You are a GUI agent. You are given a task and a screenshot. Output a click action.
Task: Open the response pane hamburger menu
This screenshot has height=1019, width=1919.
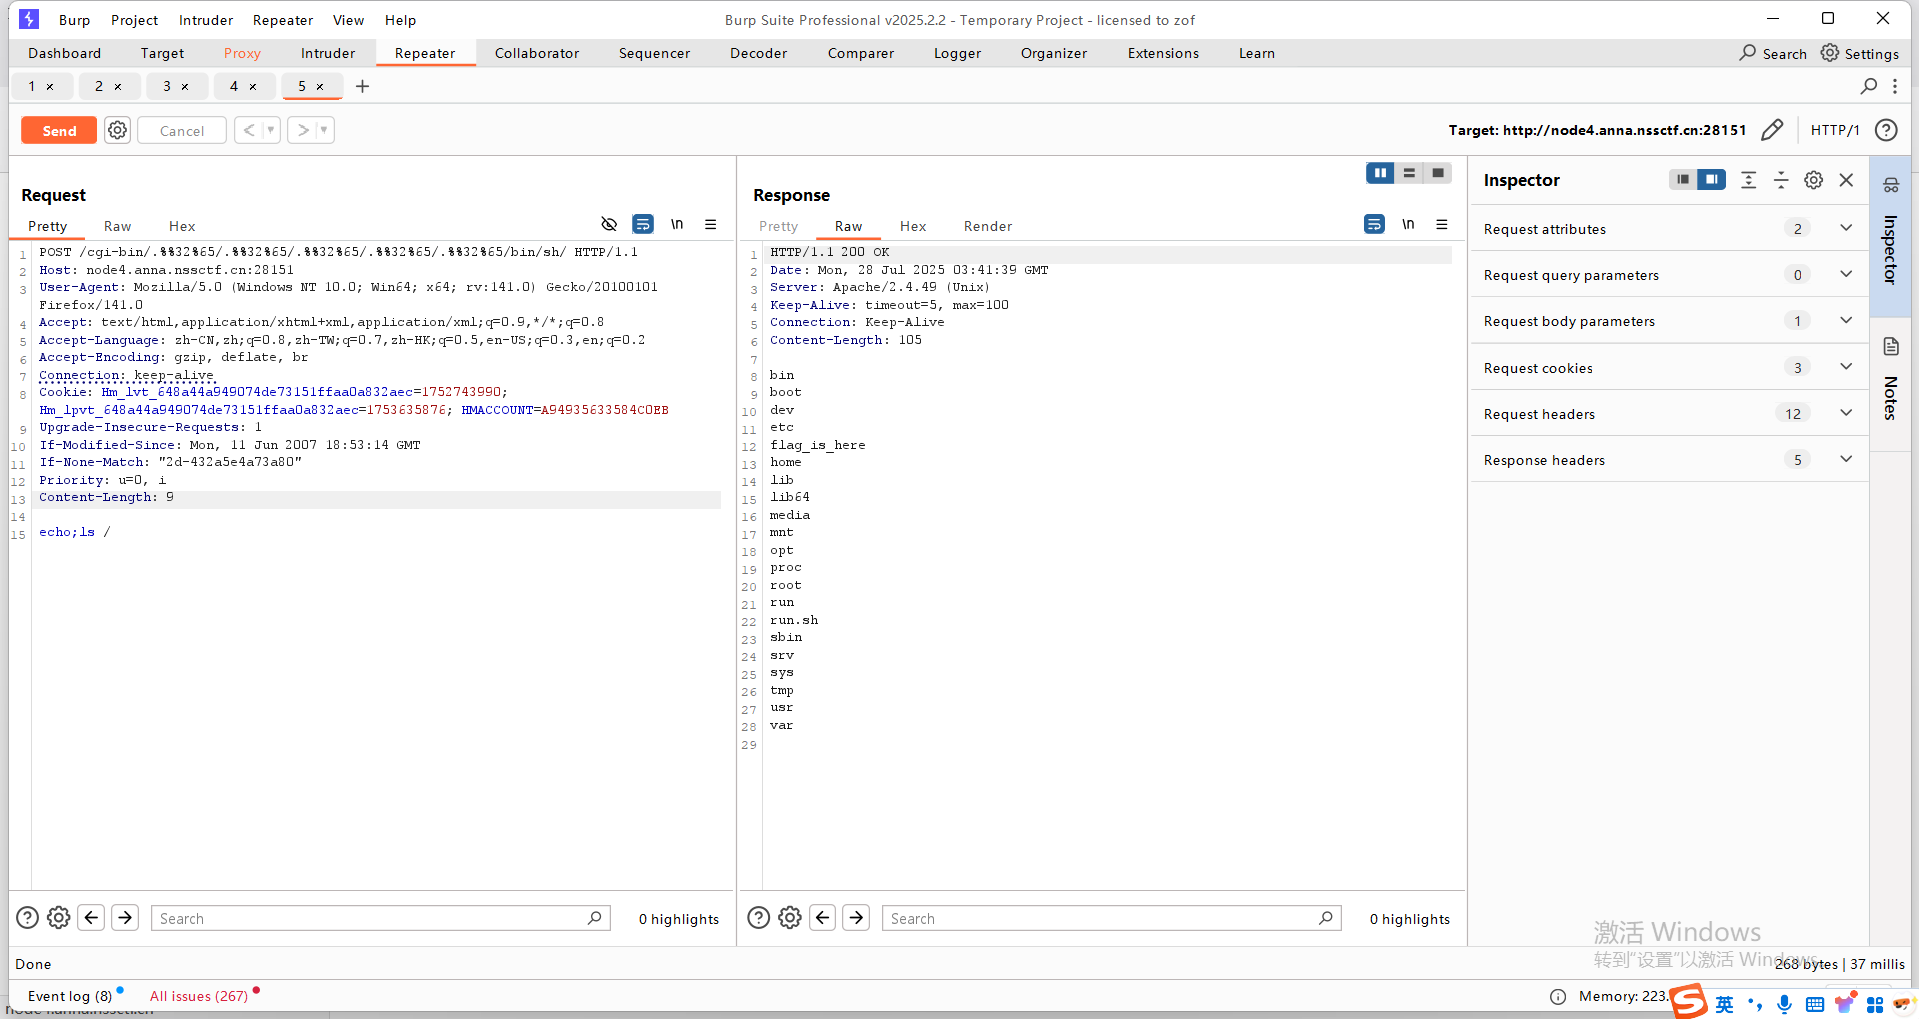pyautogui.click(x=1442, y=224)
